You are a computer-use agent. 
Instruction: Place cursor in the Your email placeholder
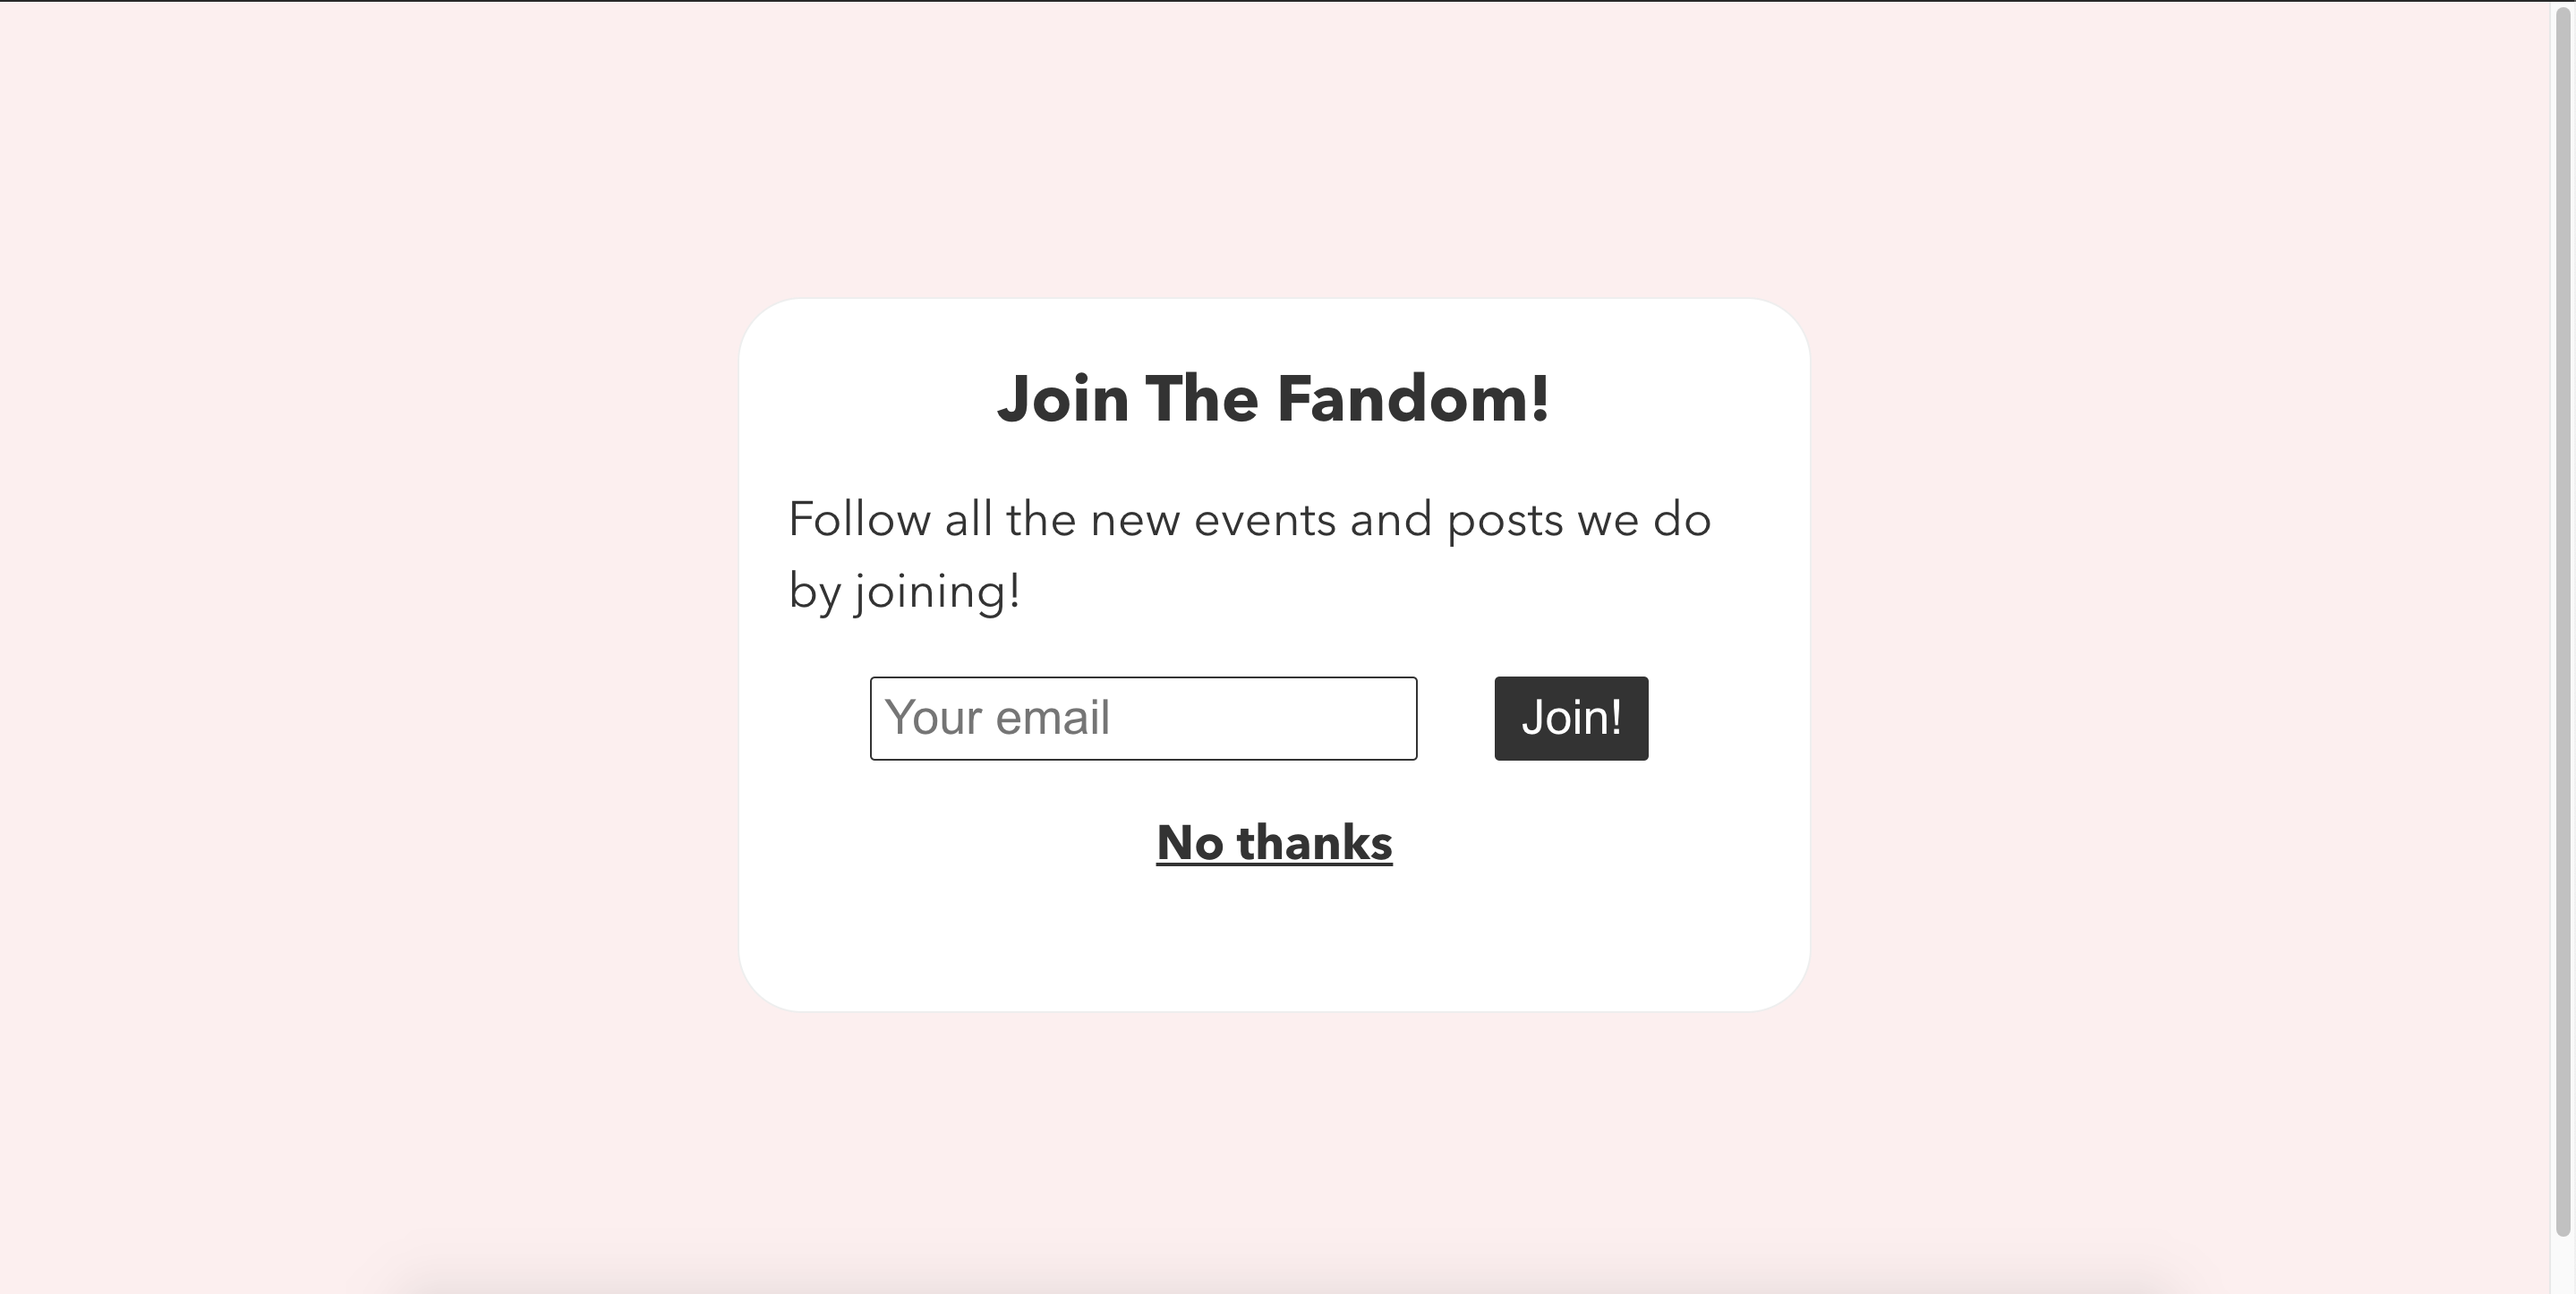click(997, 718)
